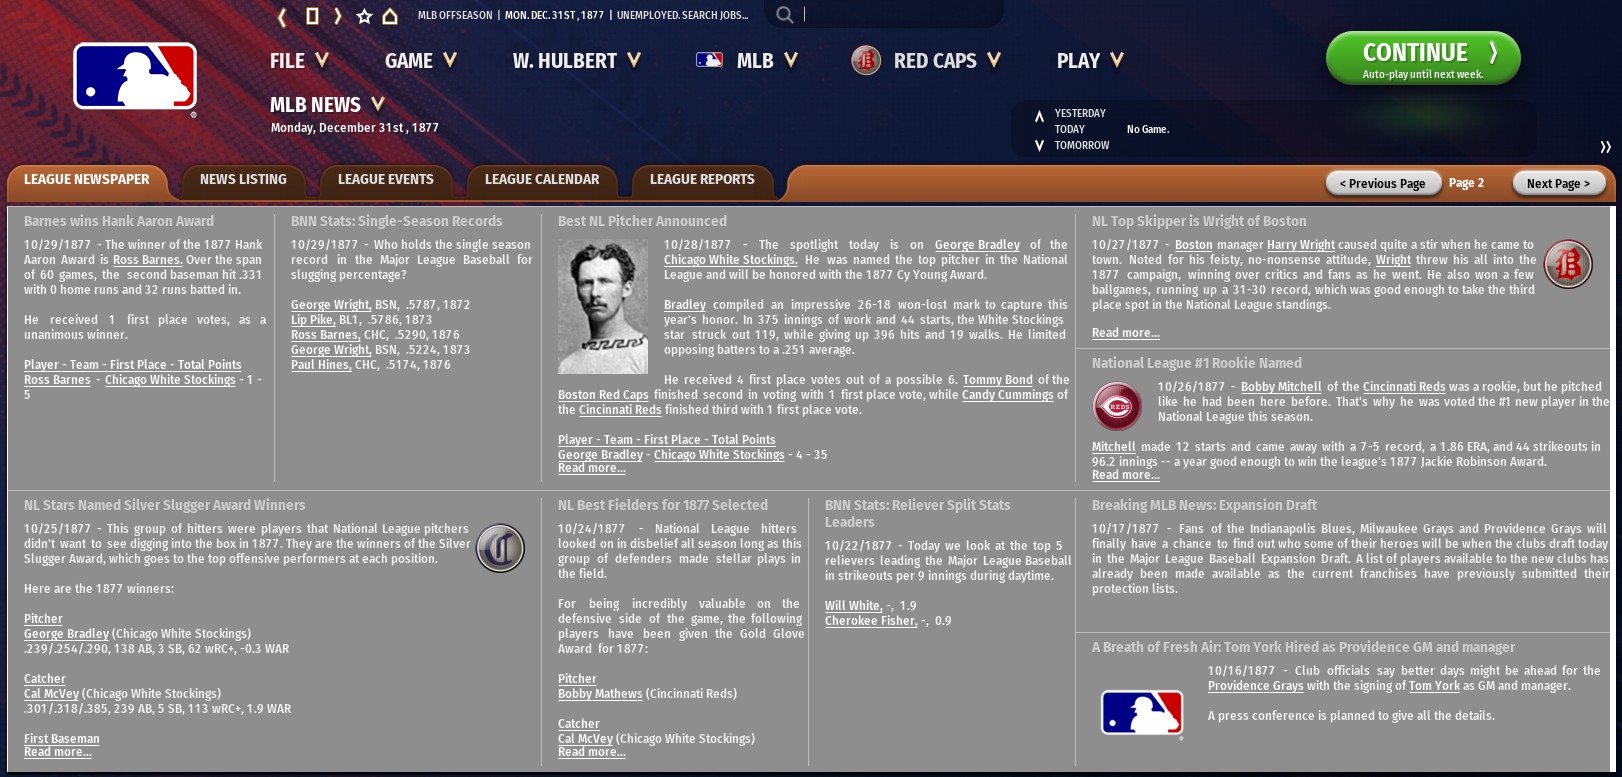Click the forward navigation arrow icon
Viewport: 1622px width, 777px height.
tap(338, 16)
